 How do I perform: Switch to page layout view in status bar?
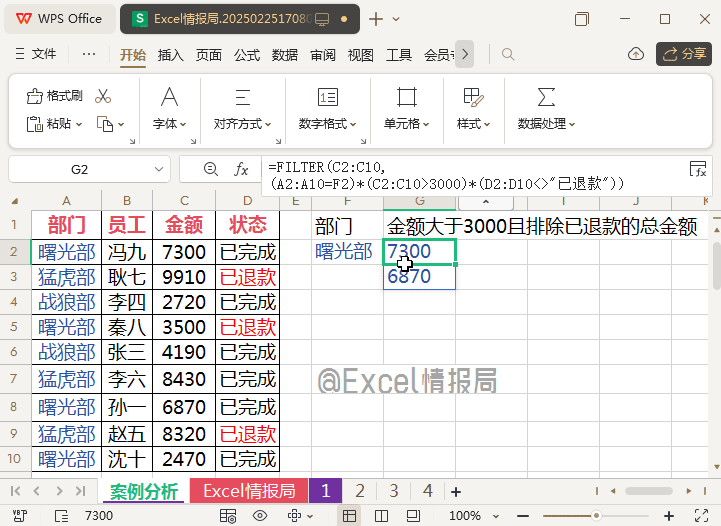click(379, 516)
